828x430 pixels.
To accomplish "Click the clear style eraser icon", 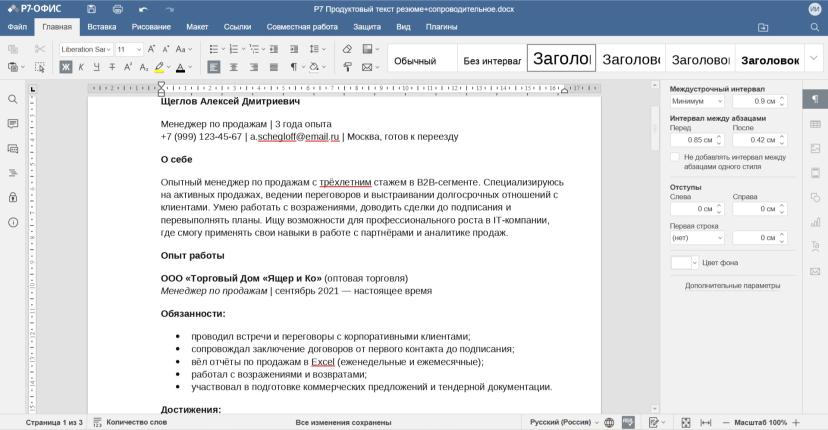I will point(347,49).
